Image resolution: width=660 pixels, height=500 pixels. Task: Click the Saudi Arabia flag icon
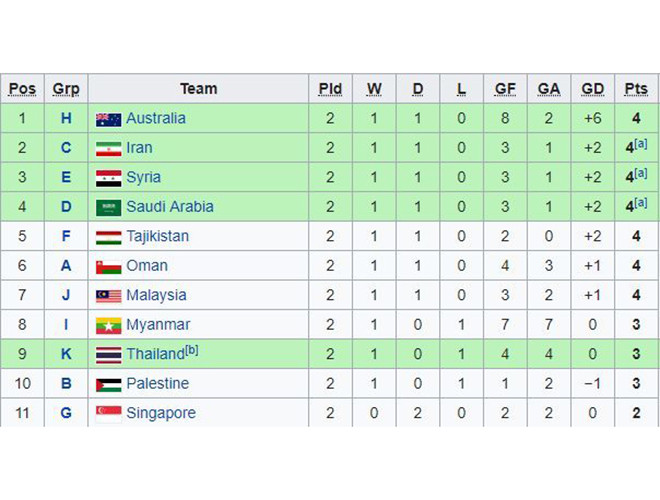108,208
